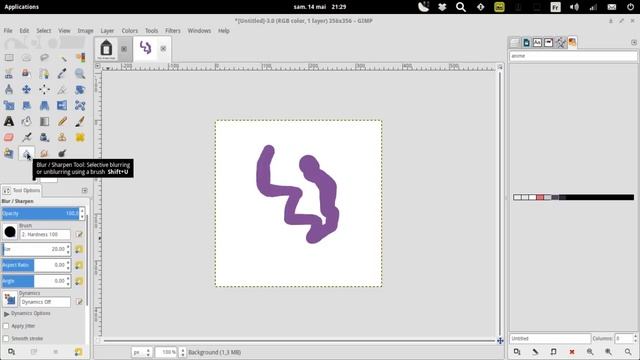Select the Fuzzy Select wand tool

tap(62, 58)
